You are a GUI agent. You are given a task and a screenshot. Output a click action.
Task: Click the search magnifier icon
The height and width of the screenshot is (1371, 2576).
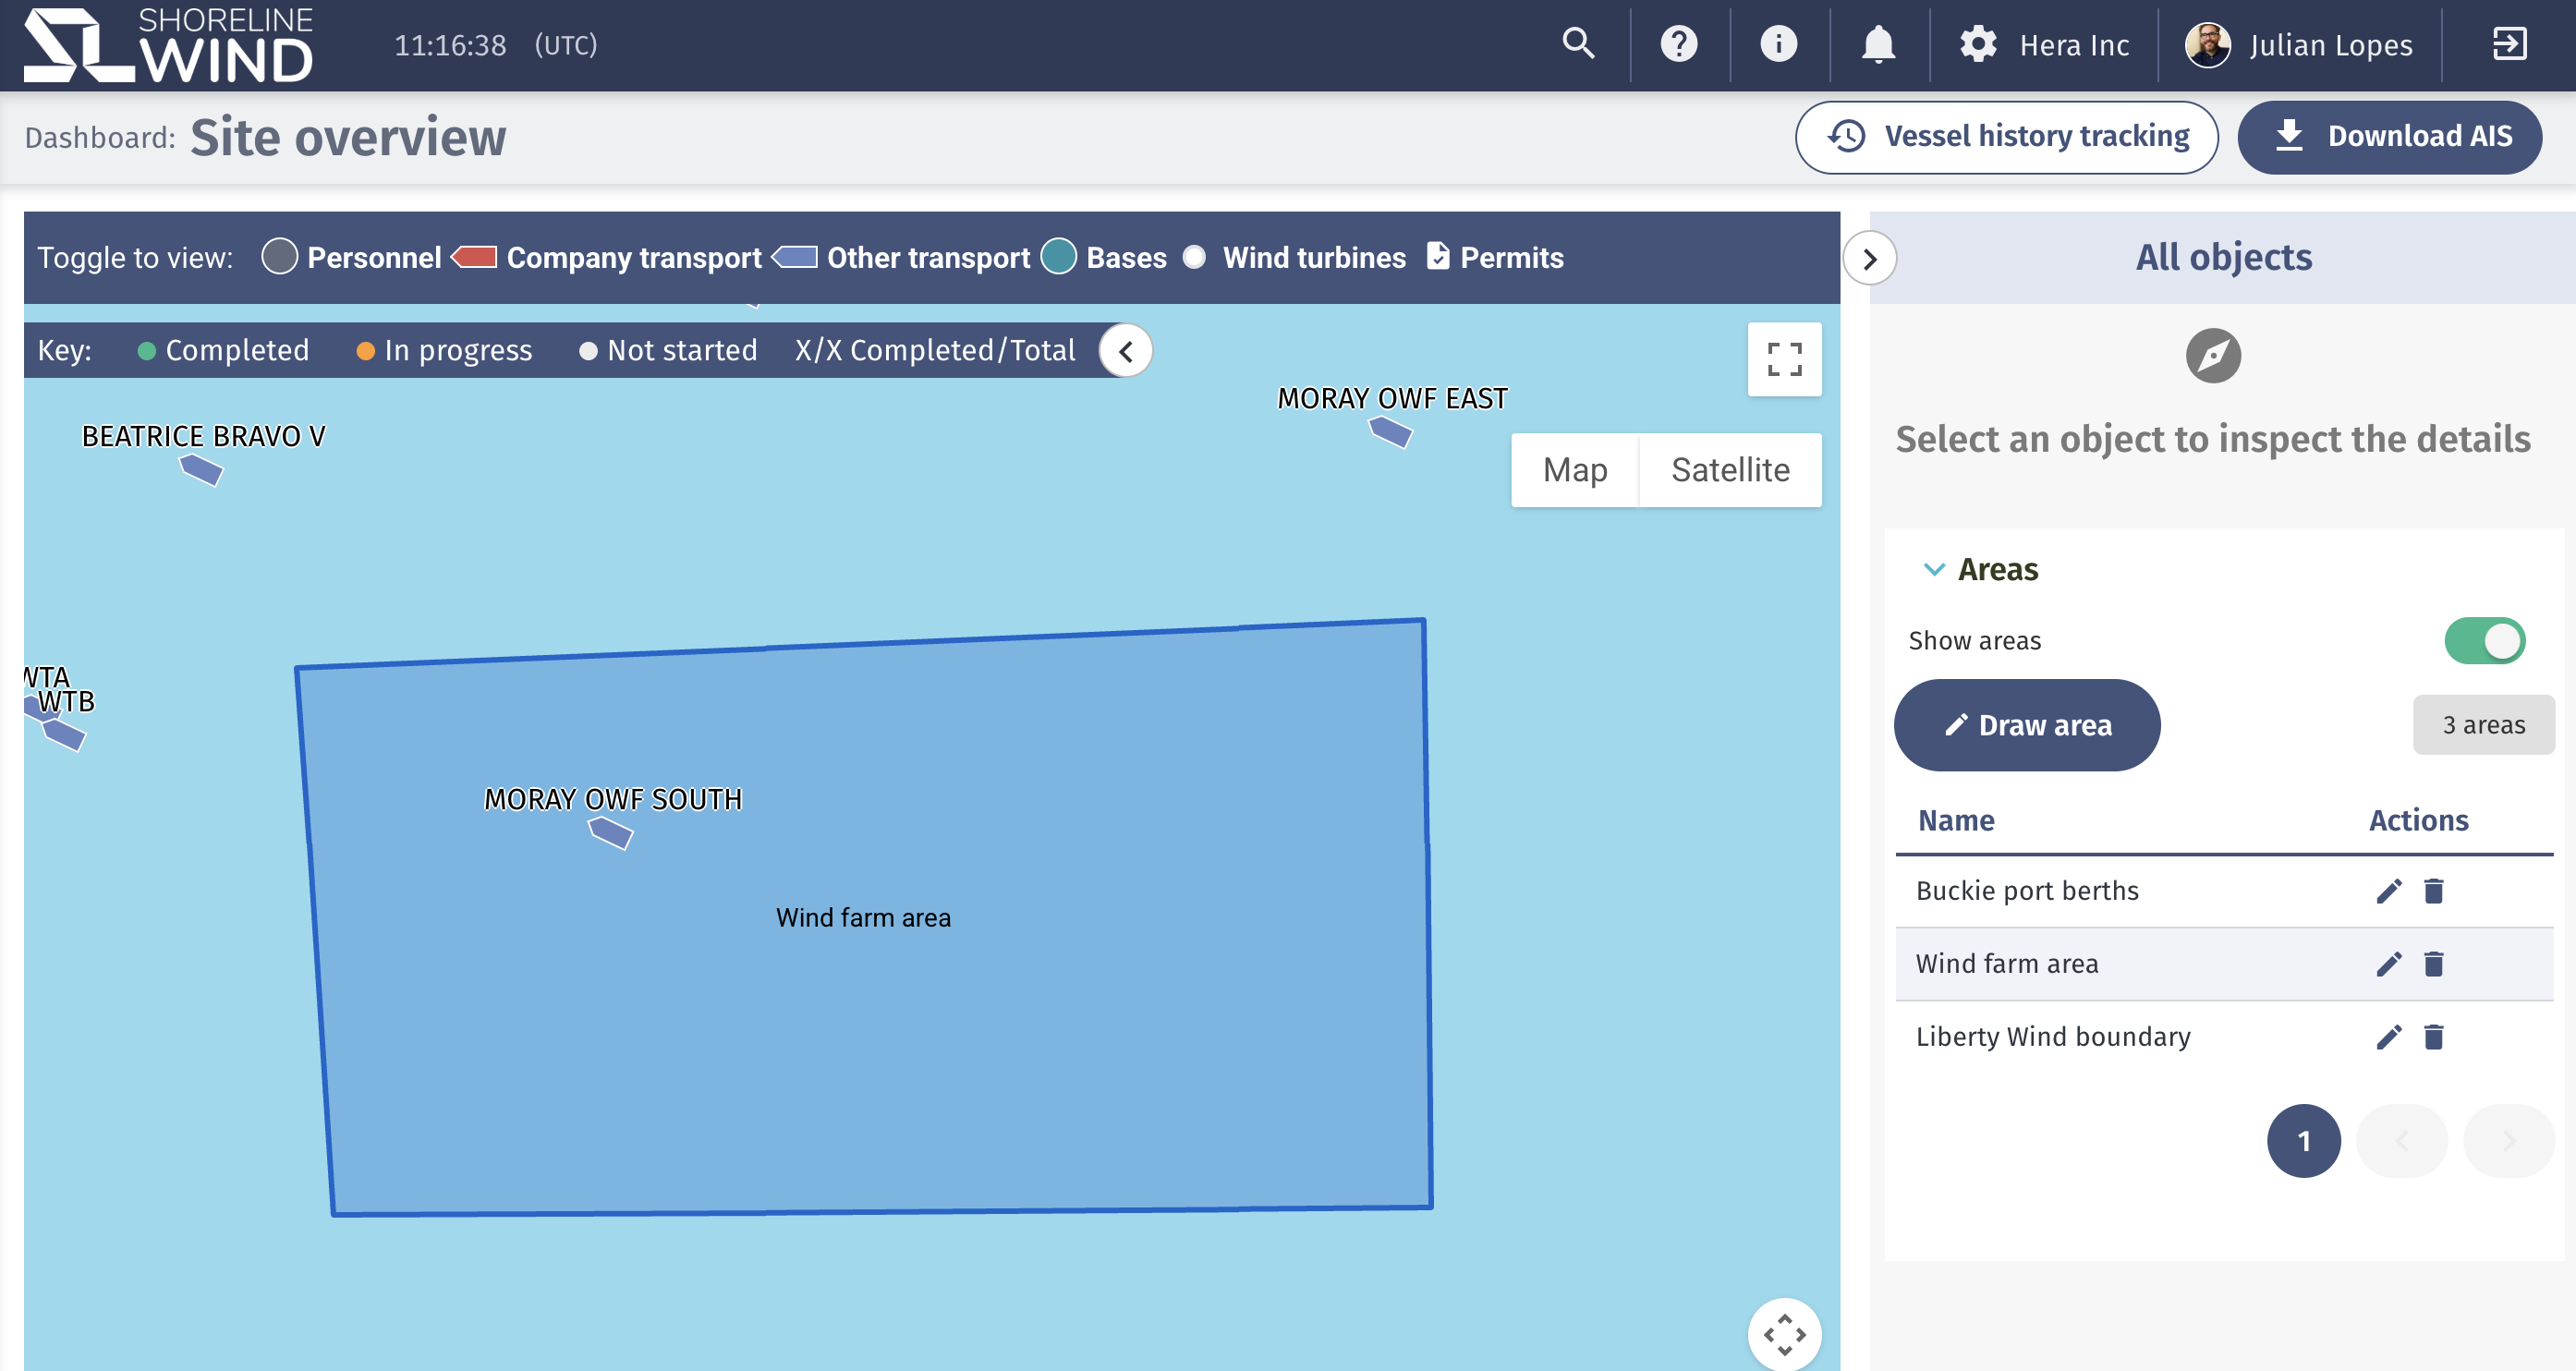point(1578,44)
